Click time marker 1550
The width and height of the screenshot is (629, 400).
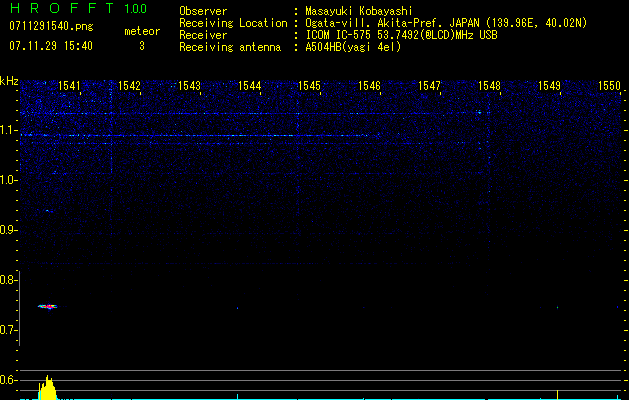[609, 85]
